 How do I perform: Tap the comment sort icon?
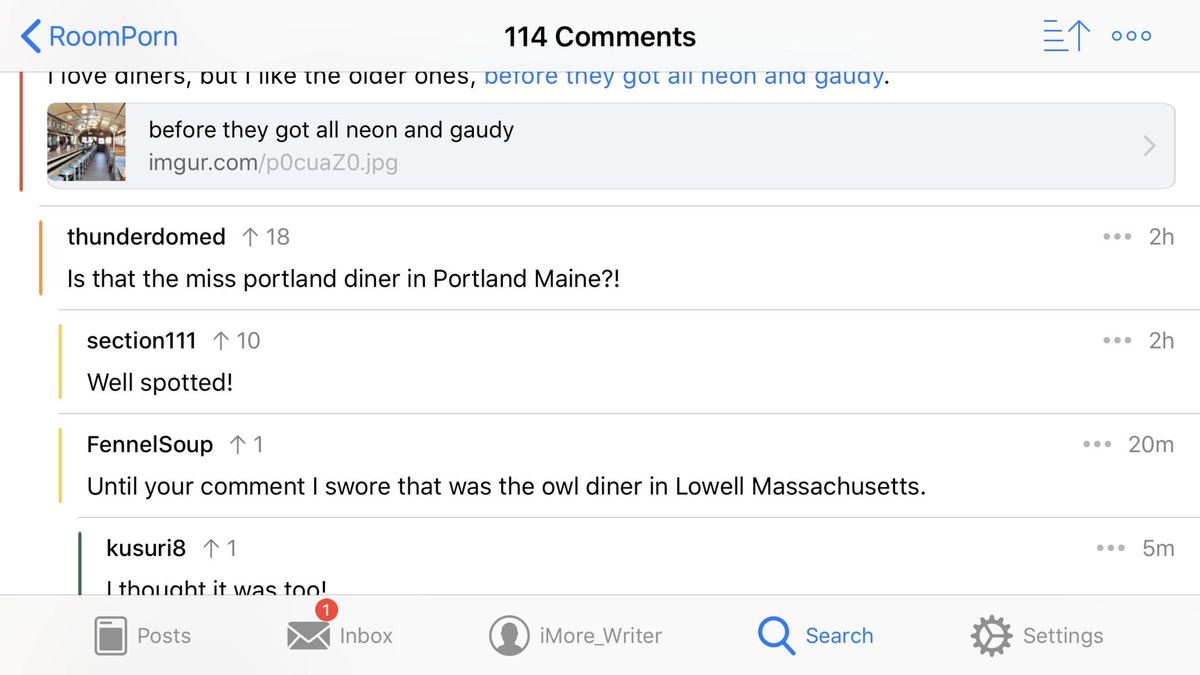(x=1065, y=36)
